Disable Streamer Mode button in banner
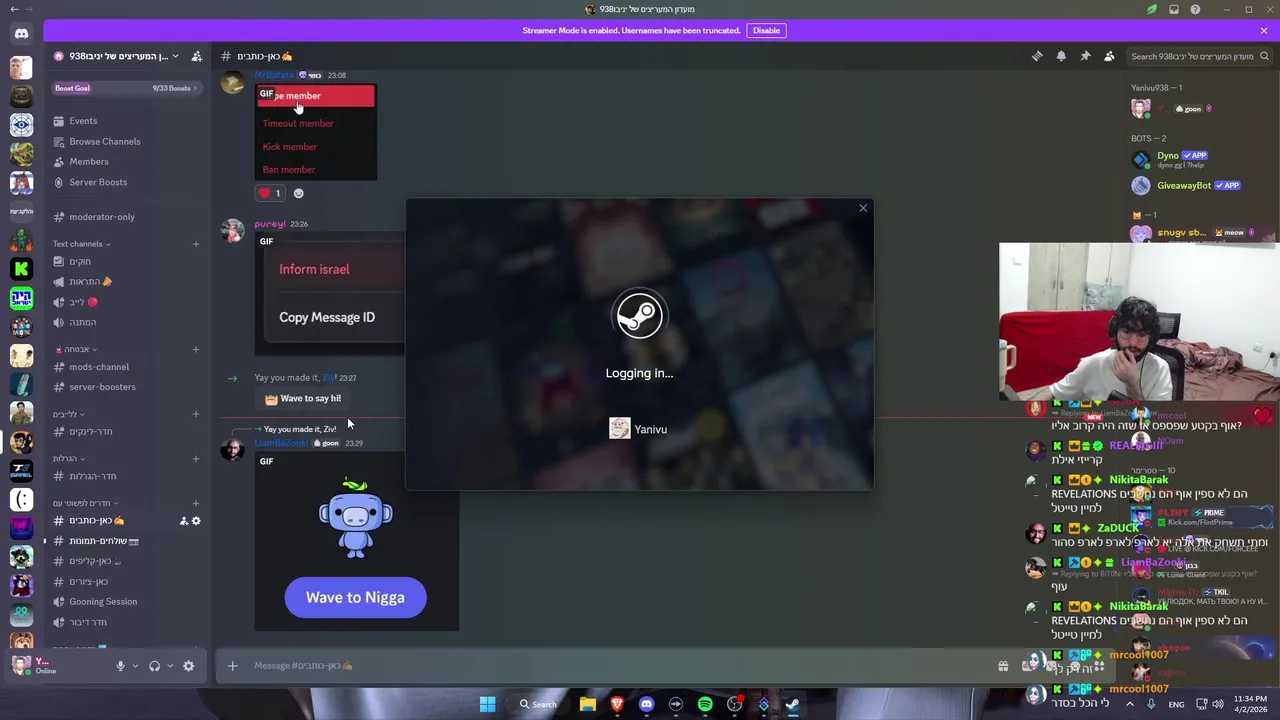This screenshot has height=720, width=1280. (766, 30)
